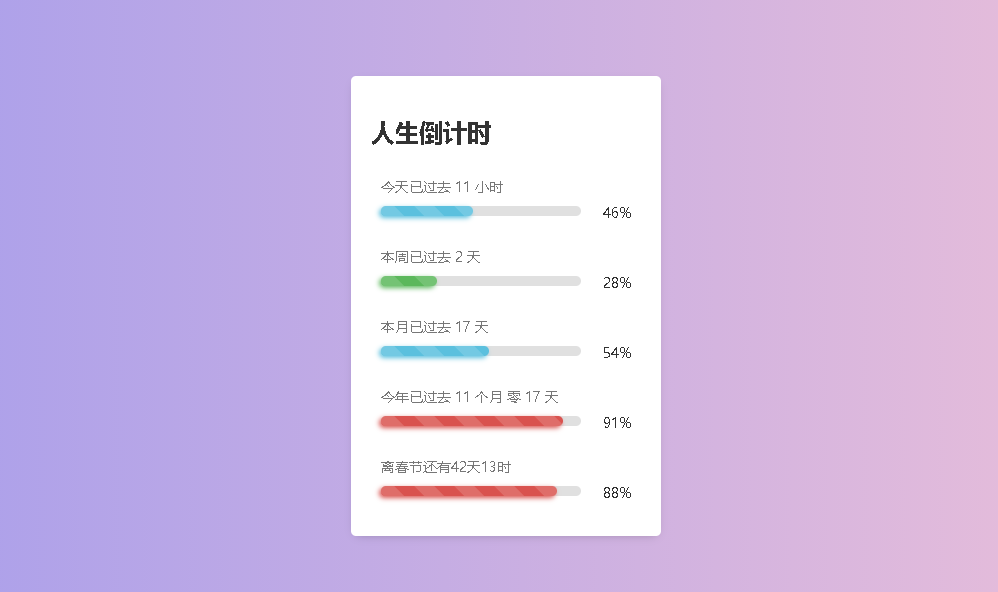998x592 pixels.
Task: Click the blue filled part of this month's bar
Action: pos(434,351)
